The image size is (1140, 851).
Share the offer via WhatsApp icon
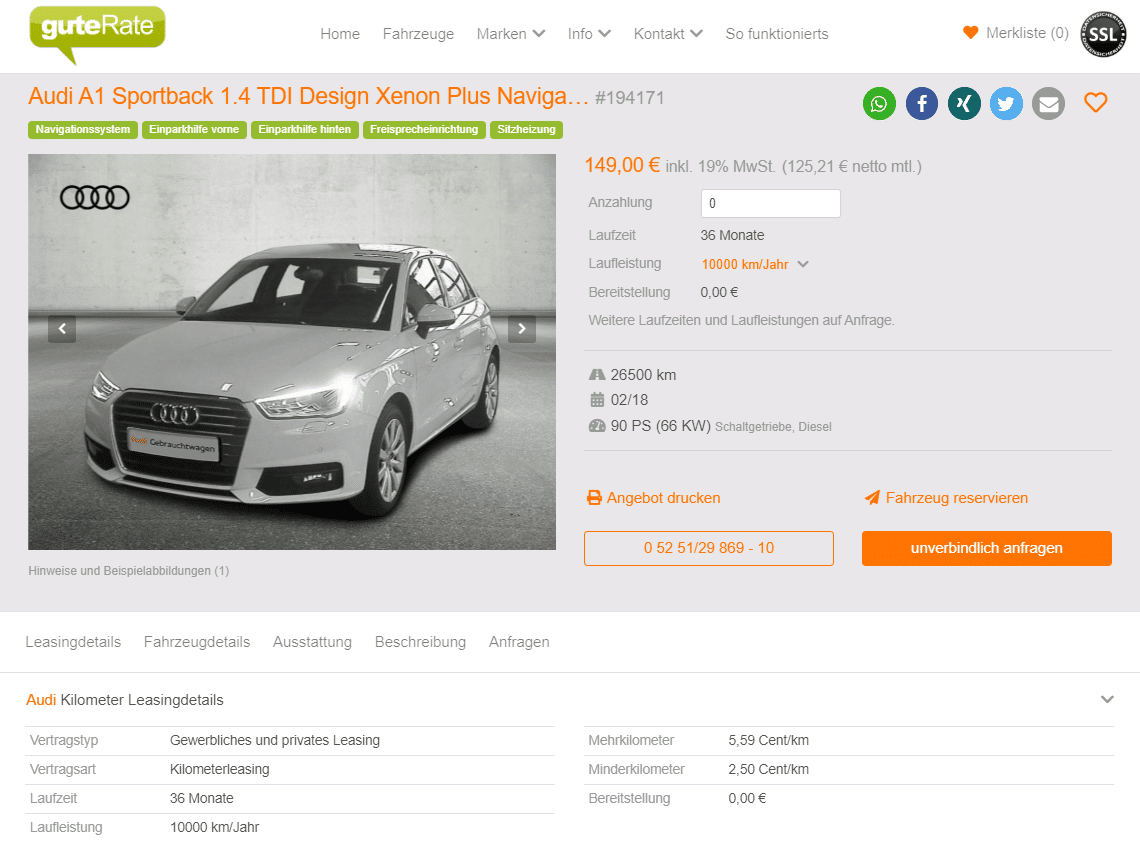pos(879,103)
